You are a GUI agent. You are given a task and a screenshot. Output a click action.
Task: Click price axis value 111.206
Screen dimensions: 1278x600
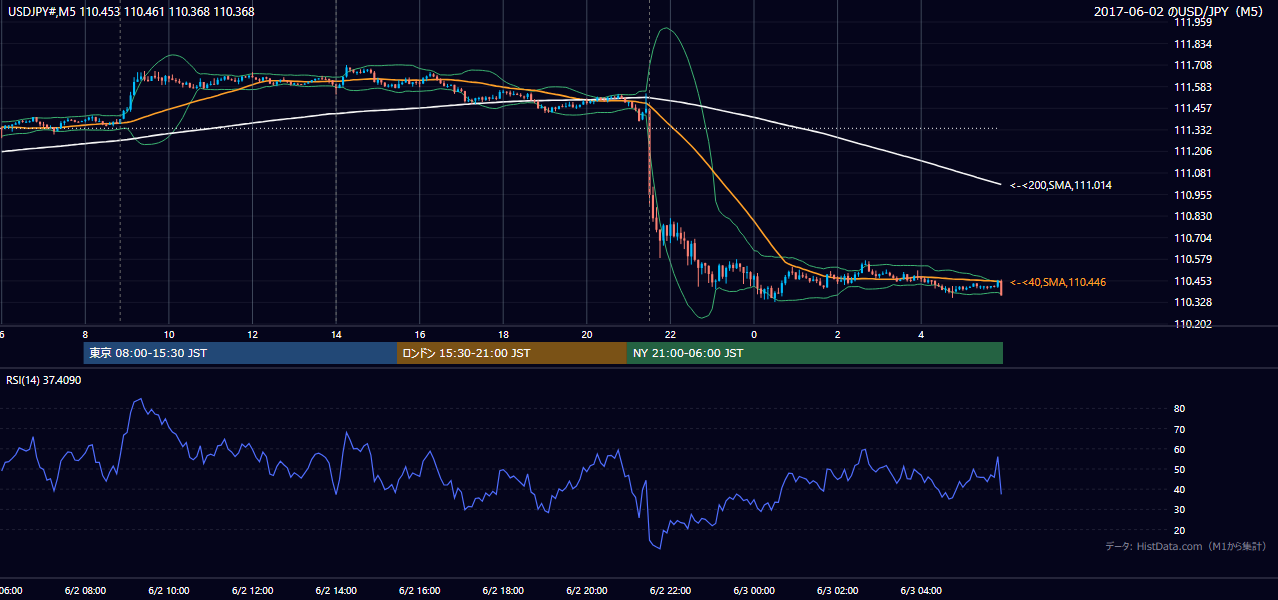click(x=1192, y=151)
